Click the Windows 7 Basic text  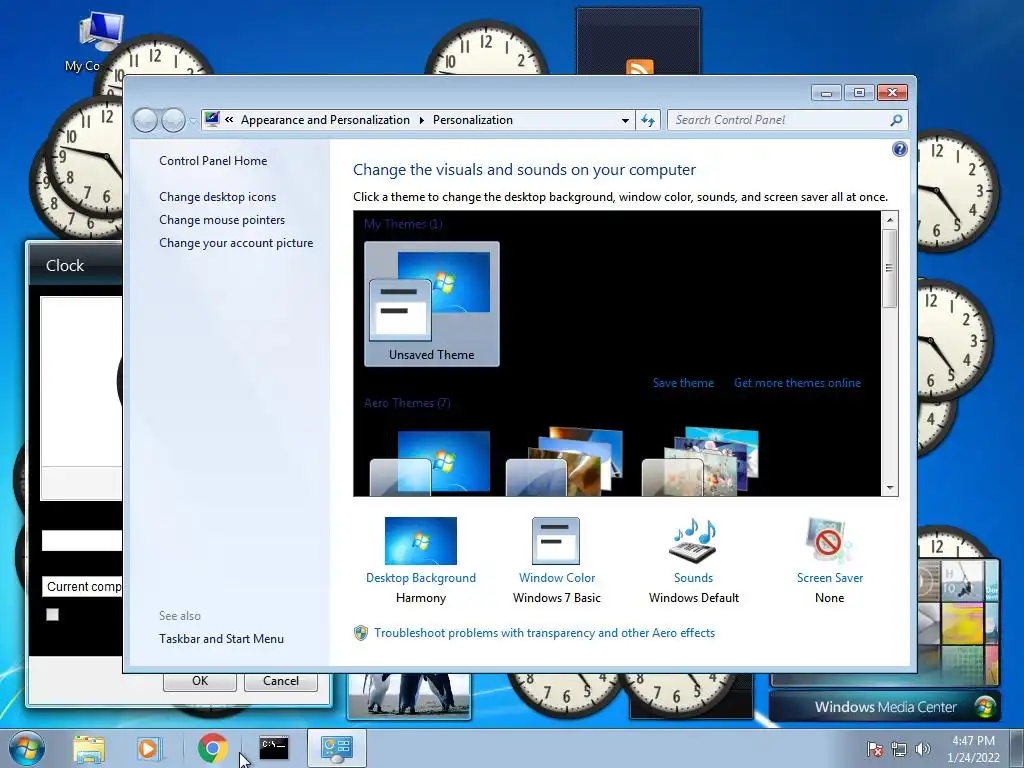click(x=556, y=598)
